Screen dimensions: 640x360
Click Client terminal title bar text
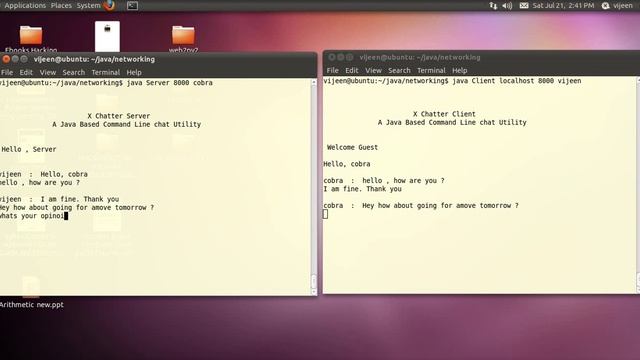[x=420, y=57]
